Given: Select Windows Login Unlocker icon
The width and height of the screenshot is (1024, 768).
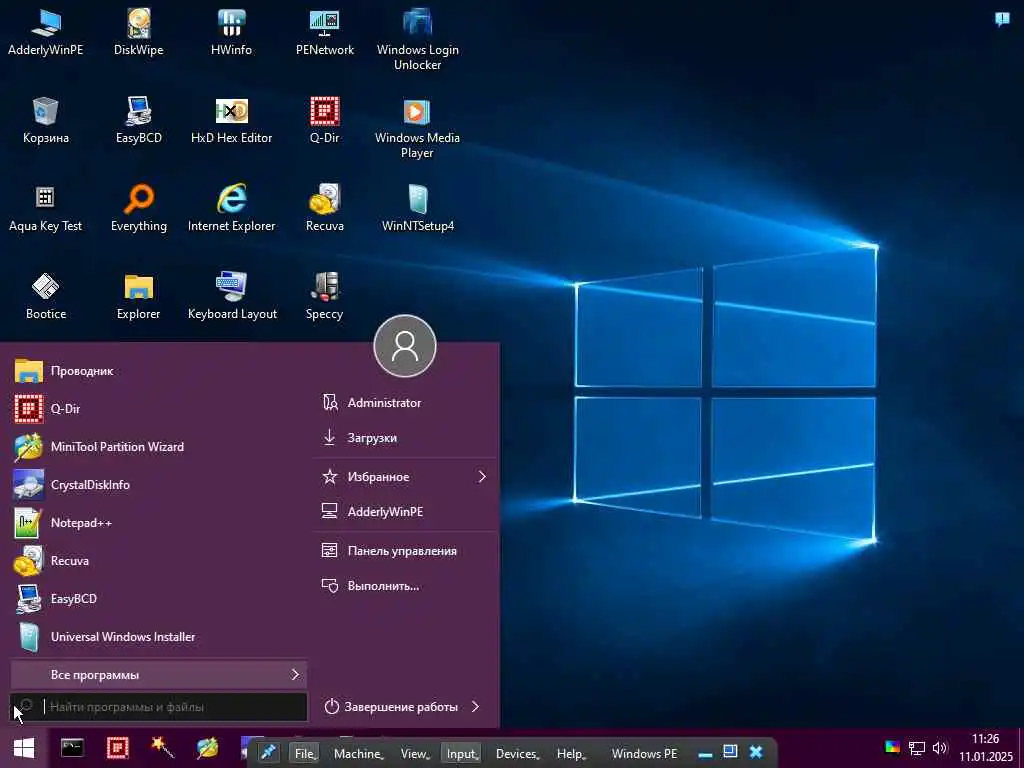Looking at the screenshot, I should 417,39.
